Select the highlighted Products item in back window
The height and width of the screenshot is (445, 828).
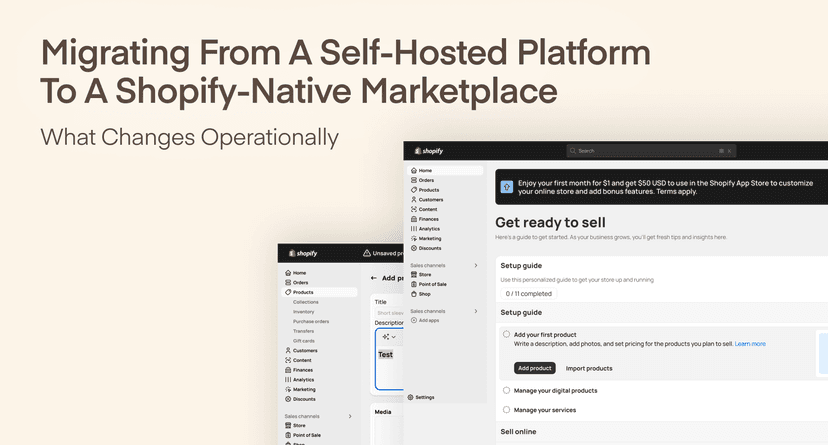point(319,292)
